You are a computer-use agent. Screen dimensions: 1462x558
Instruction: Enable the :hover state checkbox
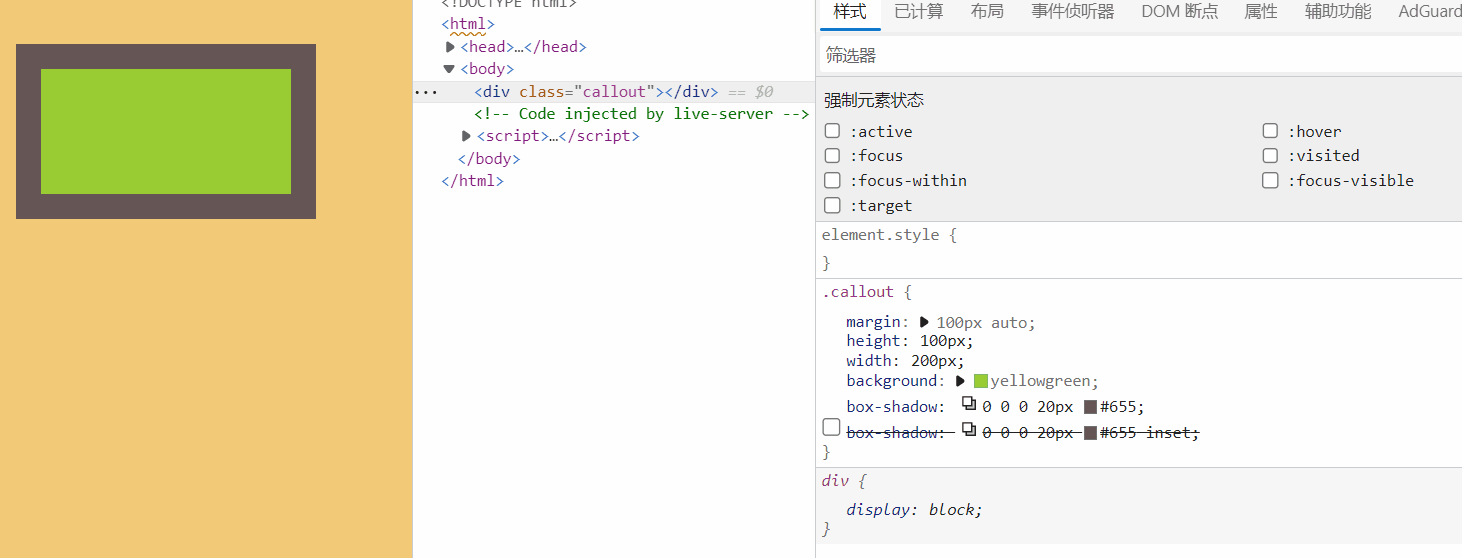click(x=1270, y=131)
